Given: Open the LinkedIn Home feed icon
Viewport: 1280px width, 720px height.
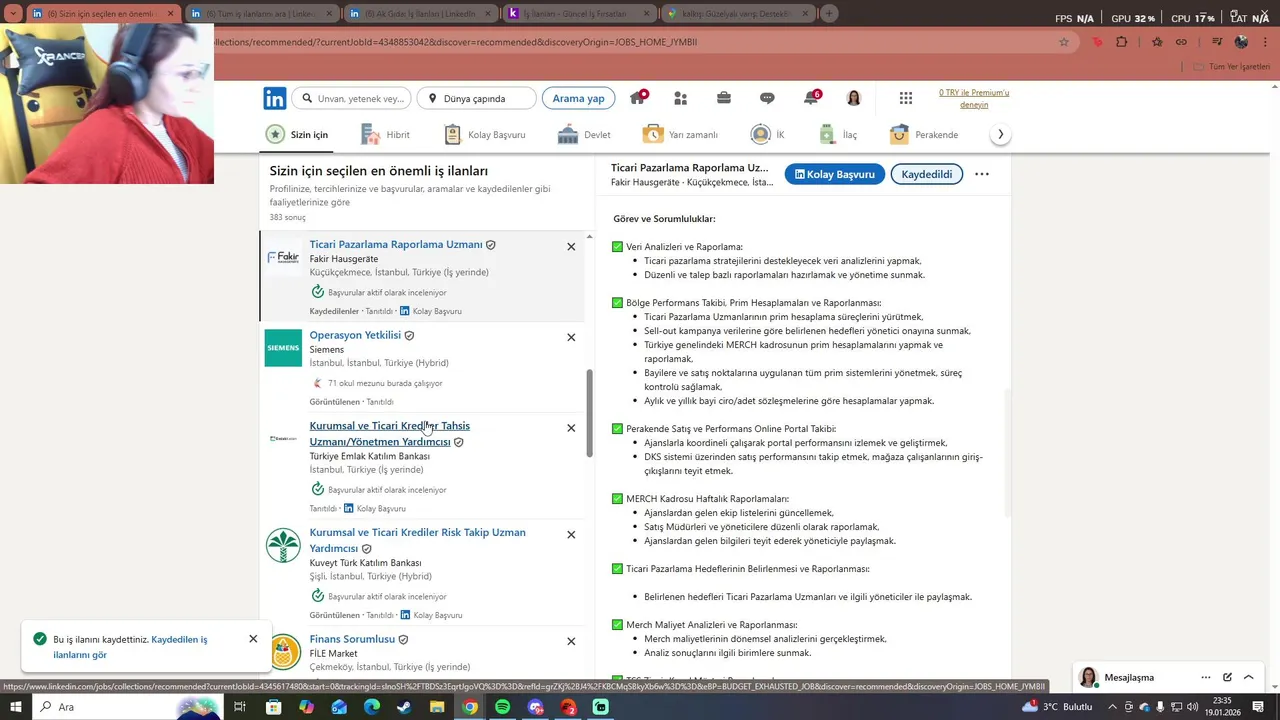Looking at the screenshot, I should [x=637, y=97].
